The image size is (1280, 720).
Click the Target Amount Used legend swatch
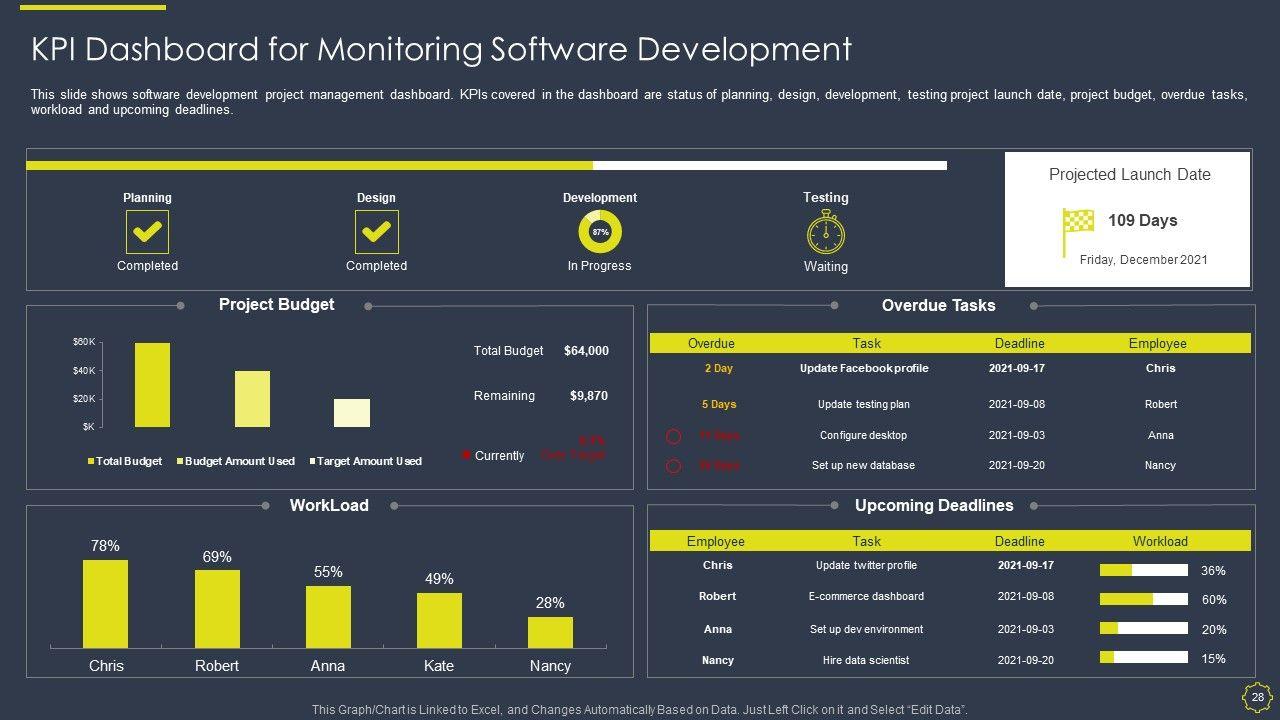point(312,462)
